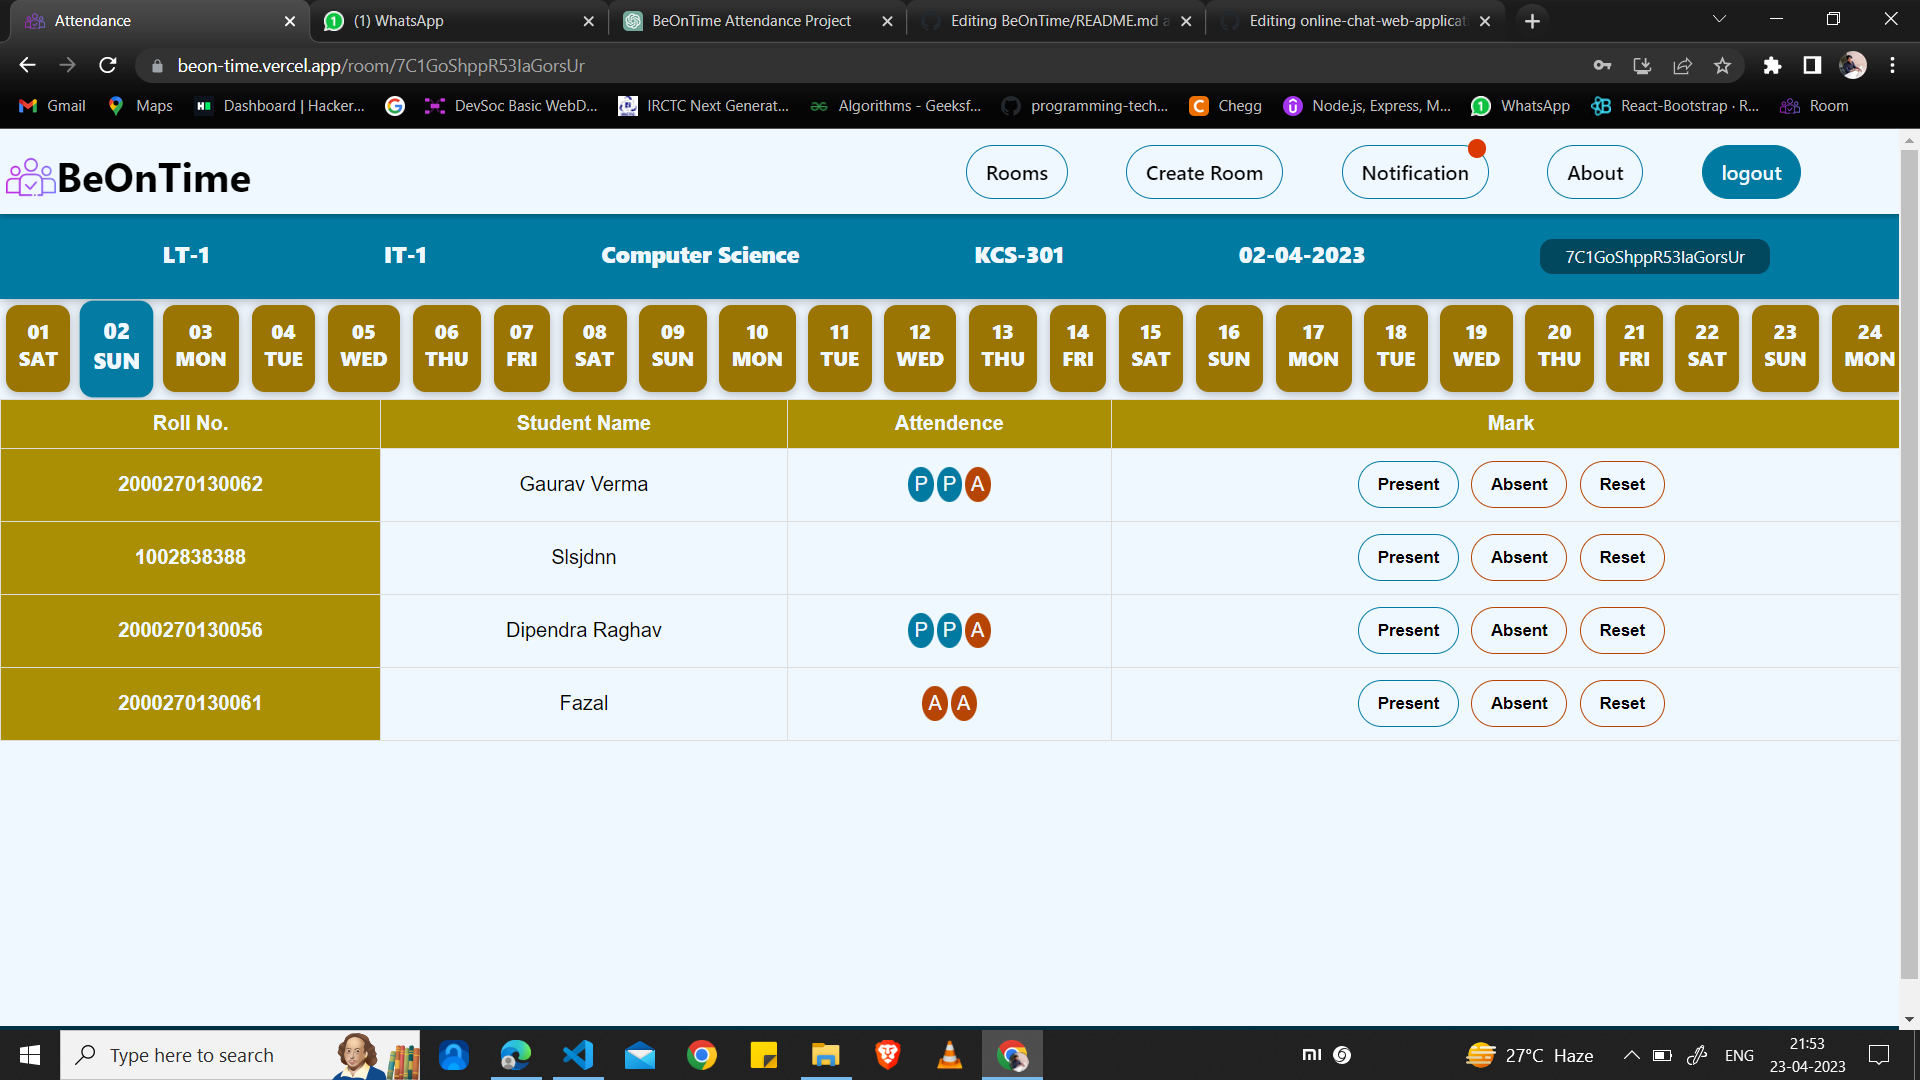Viewport: 1920px width, 1080px height.
Task: Click Gaurav Verma's first Present (P) badge
Action: point(919,484)
